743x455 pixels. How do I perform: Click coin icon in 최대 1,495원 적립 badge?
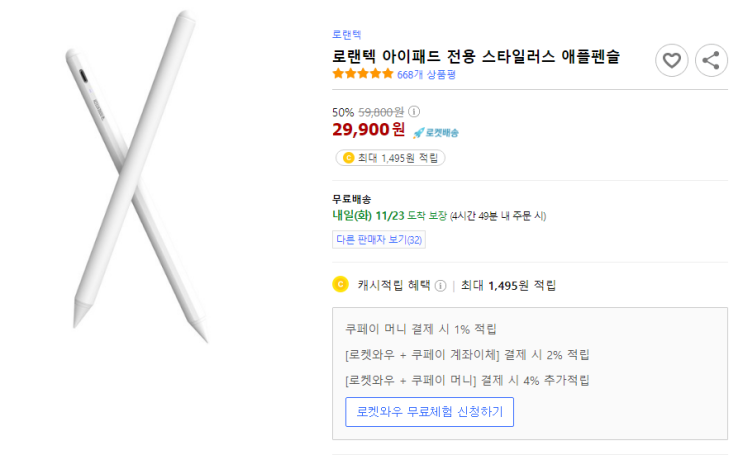(348, 158)
